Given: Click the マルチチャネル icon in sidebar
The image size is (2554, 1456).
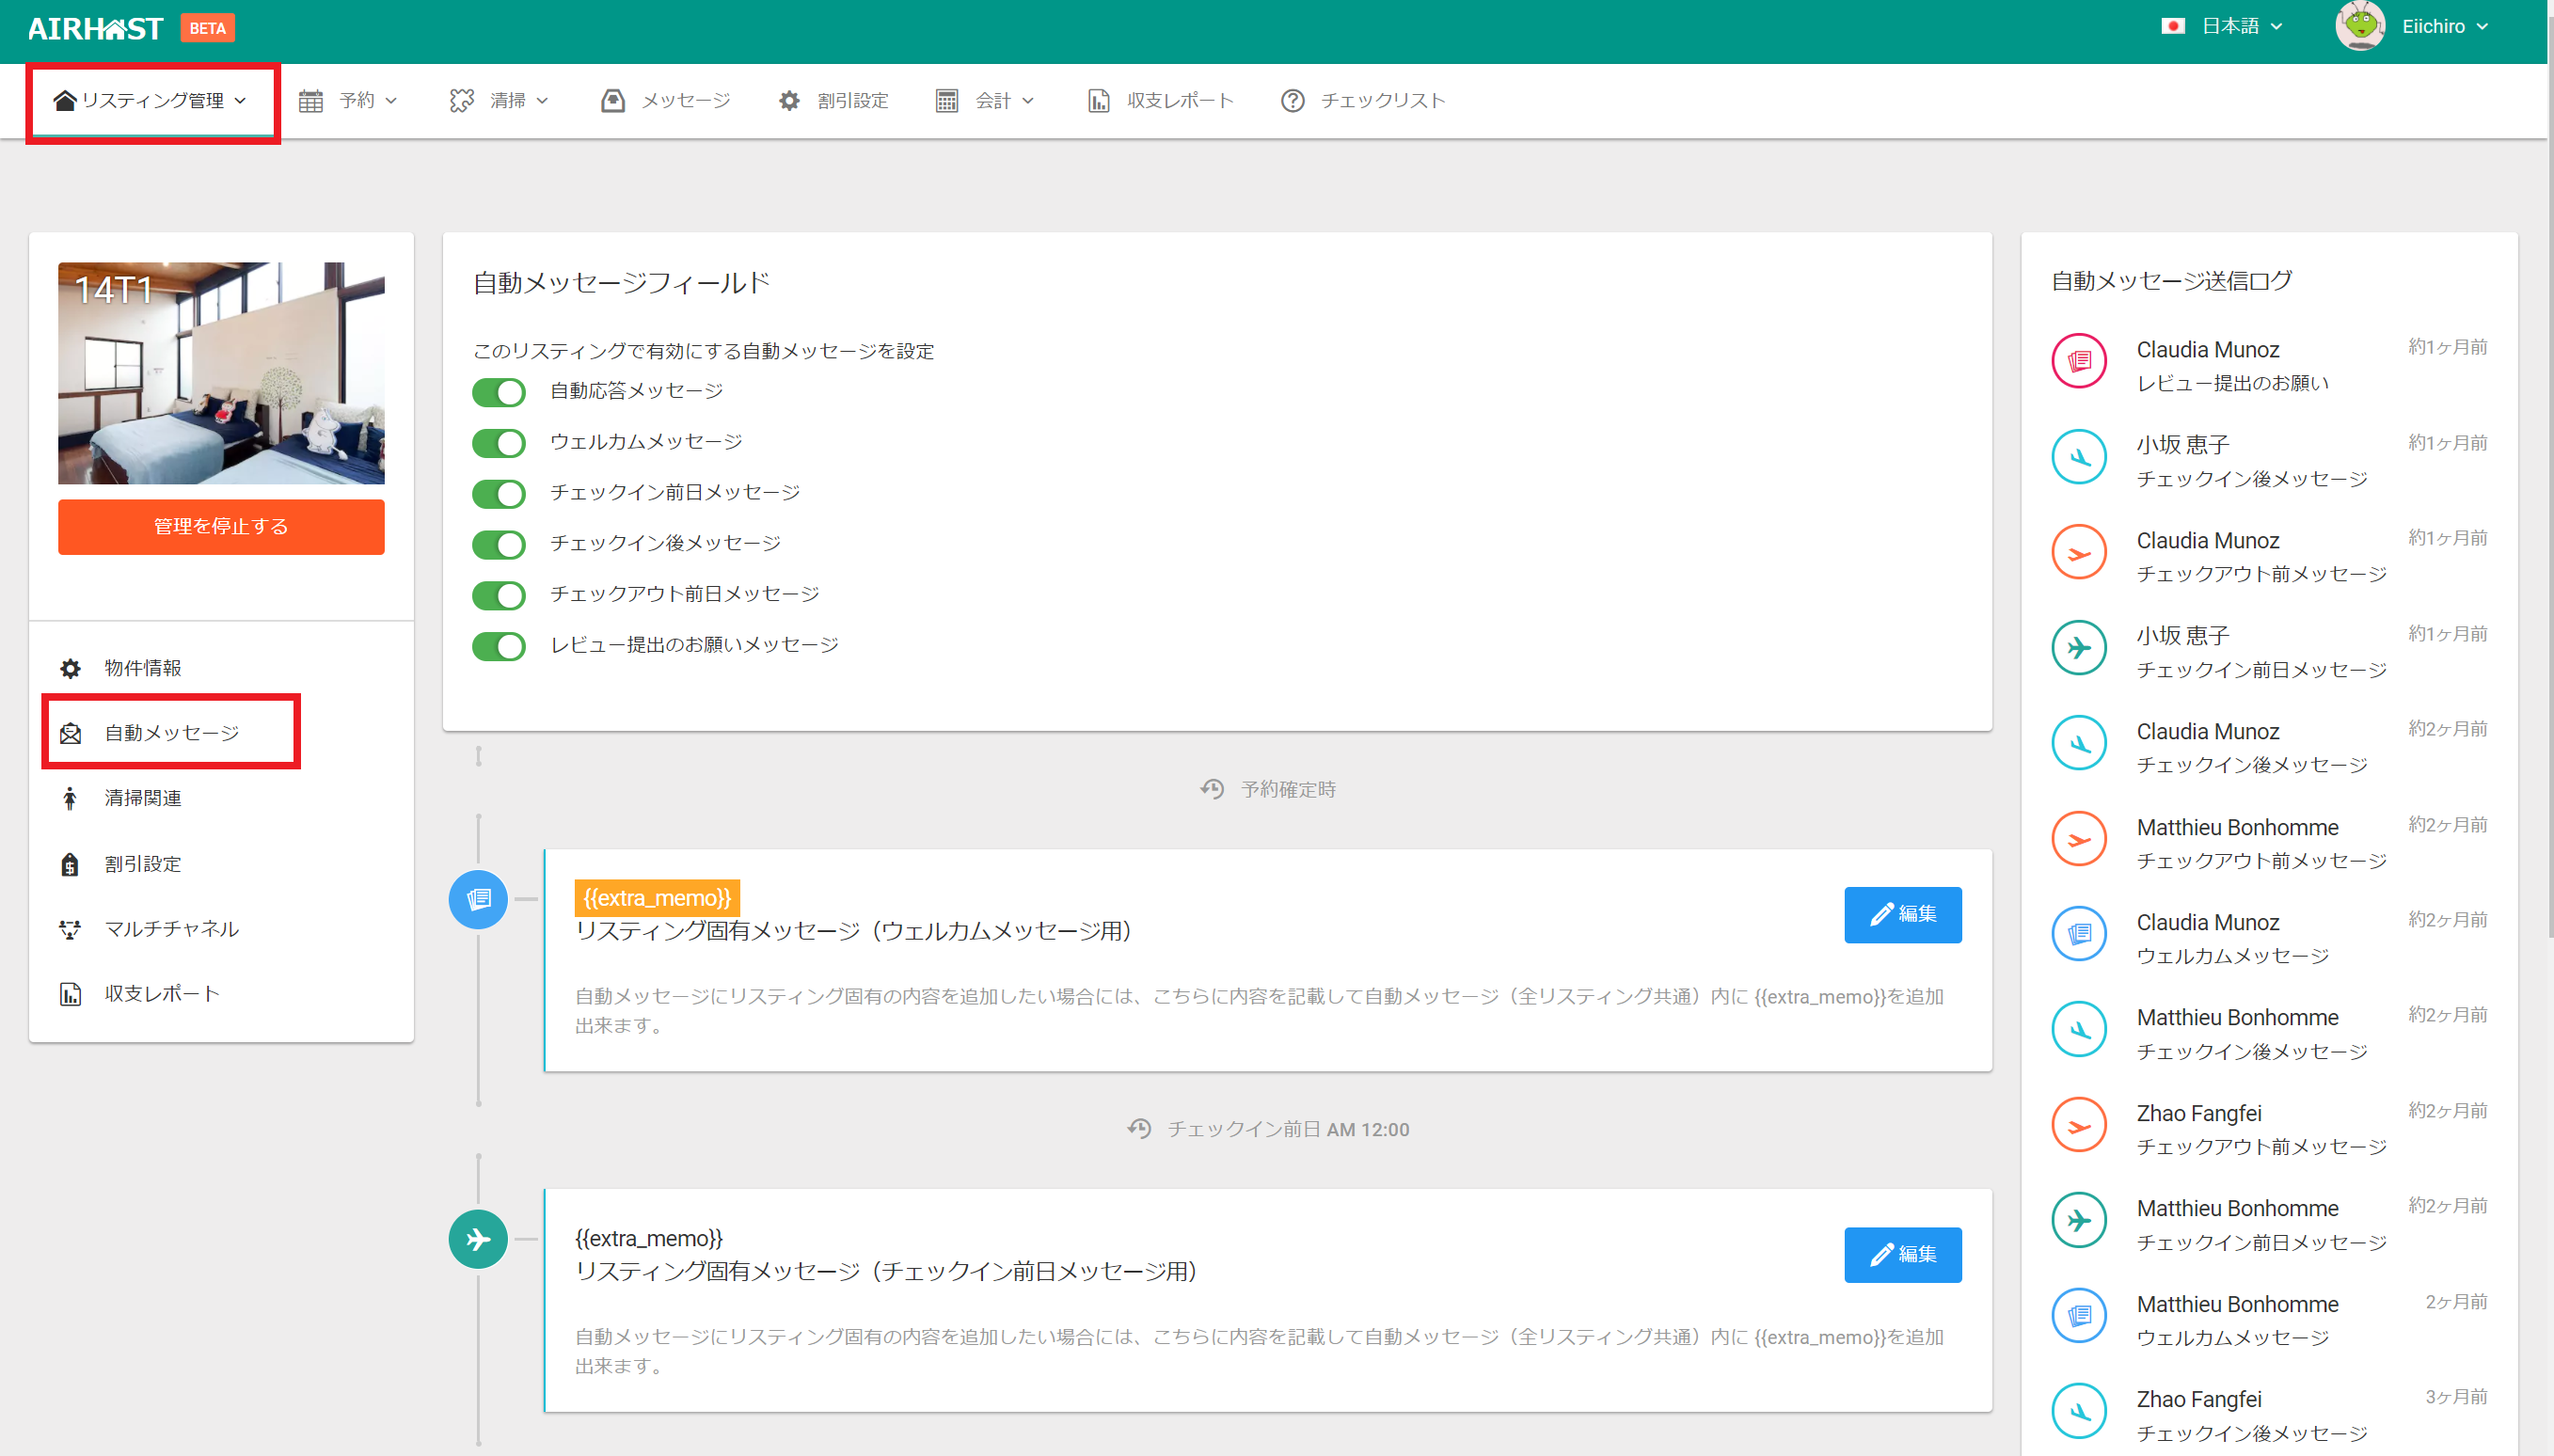Looking at the screenshot, I should (x=70, y=929).
